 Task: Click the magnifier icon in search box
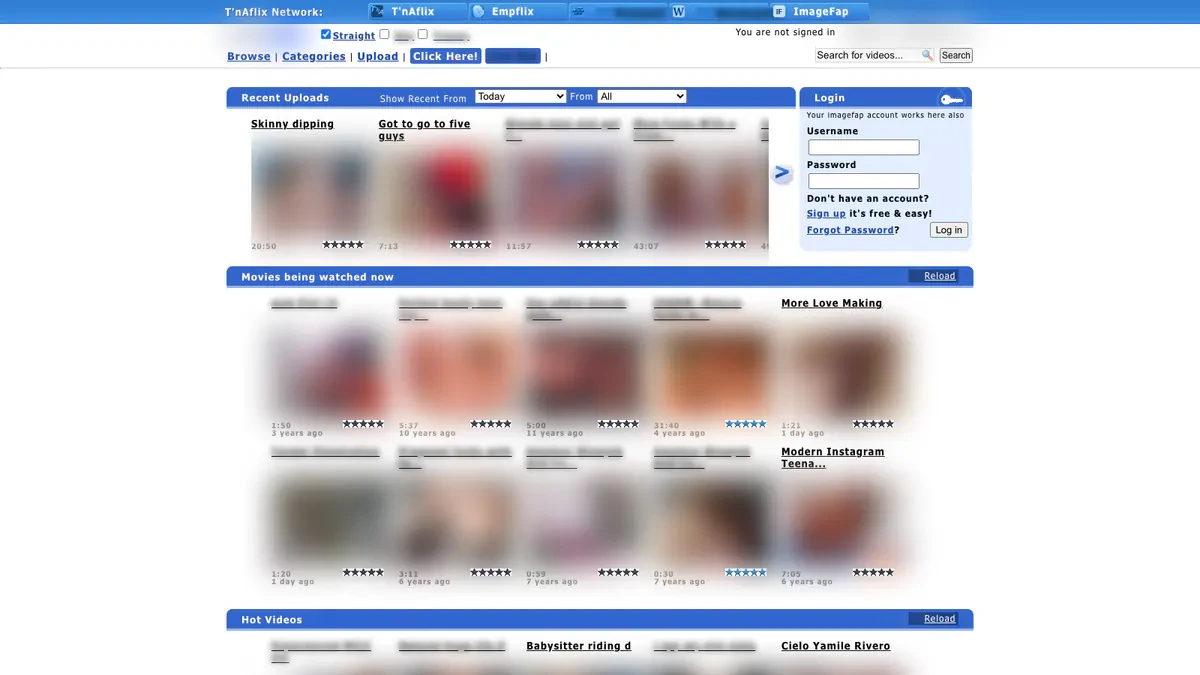coord(928,56)
